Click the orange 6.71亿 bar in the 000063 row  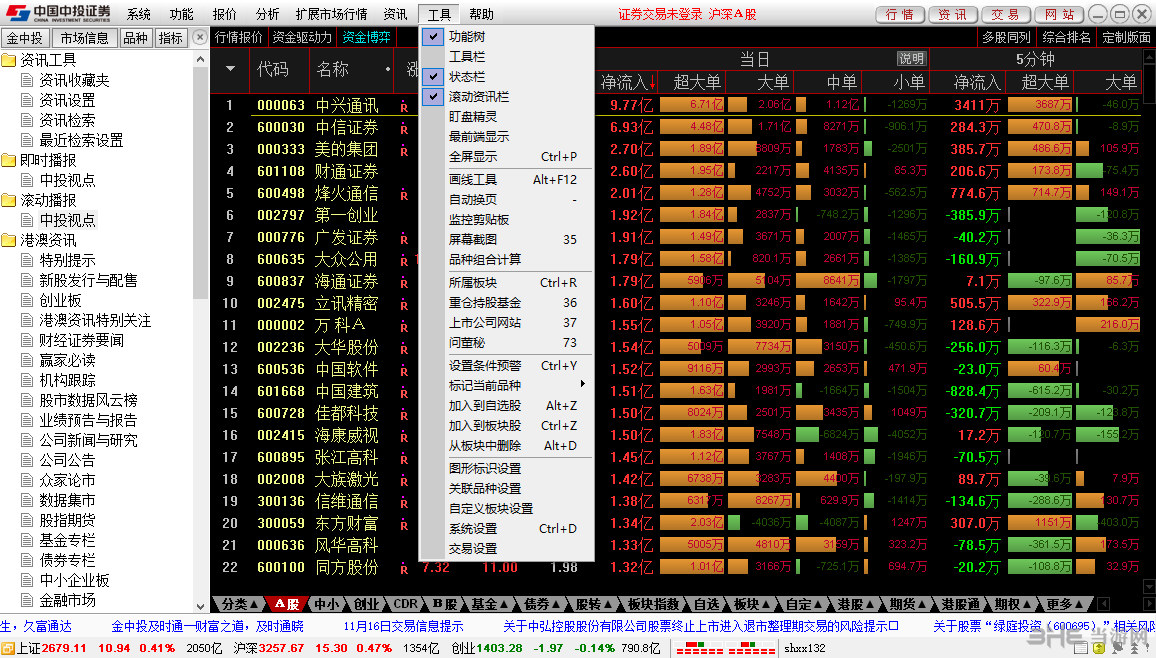coord(692,105)
